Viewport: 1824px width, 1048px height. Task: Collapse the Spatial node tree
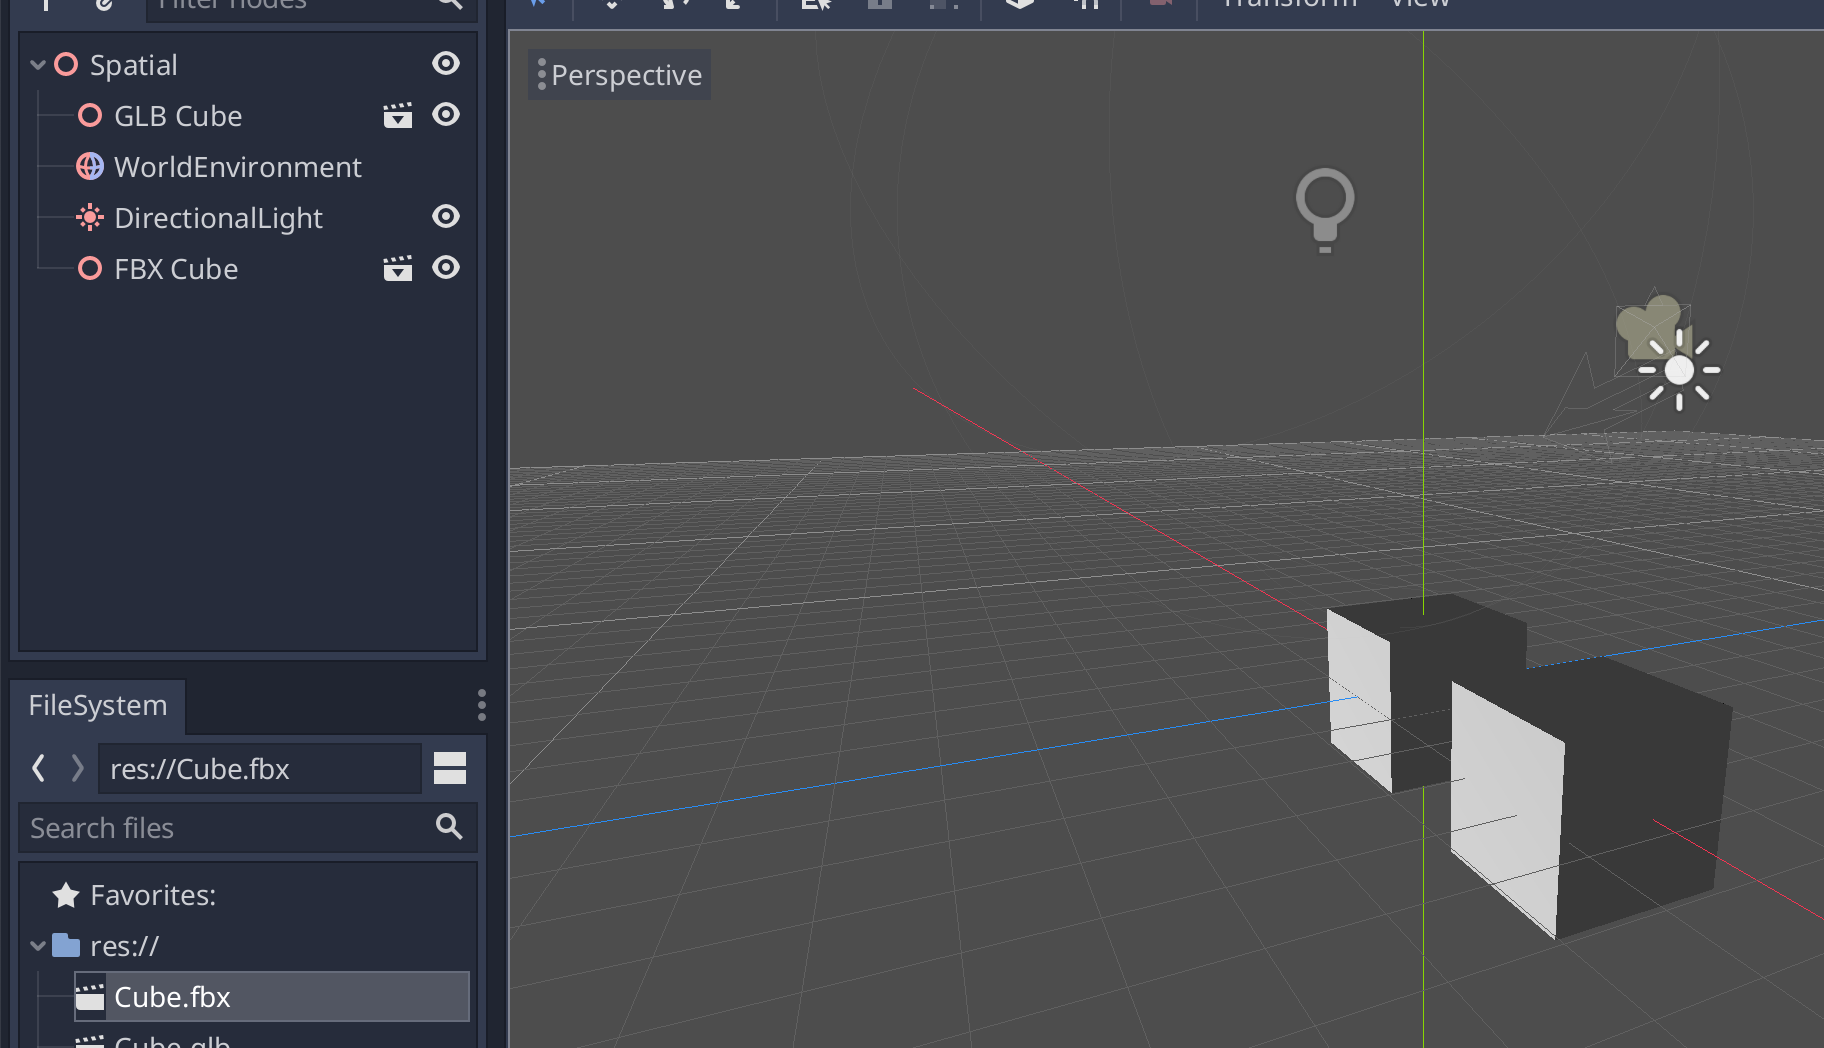[37, 64]
